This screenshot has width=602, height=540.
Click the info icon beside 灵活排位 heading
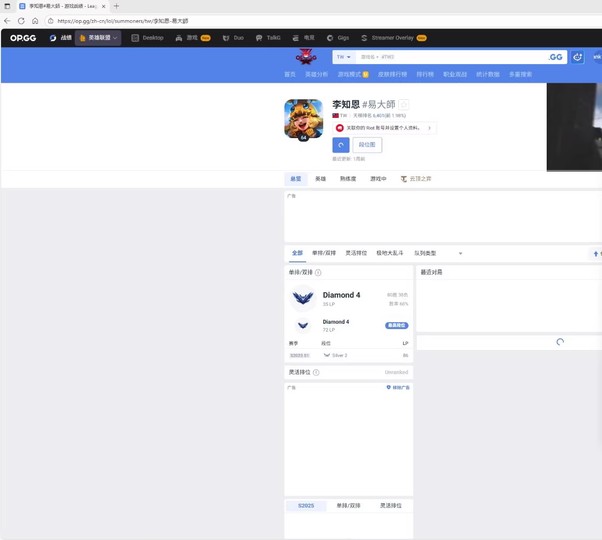point(316,372)
